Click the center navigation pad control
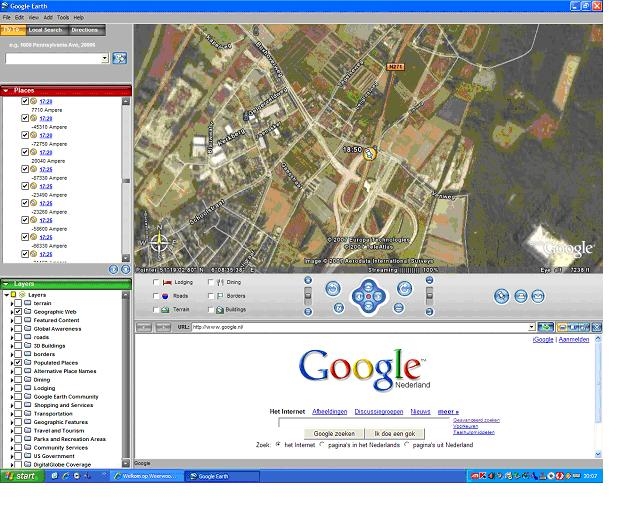Viewport: 640px width, 512px height. point(368,295)
